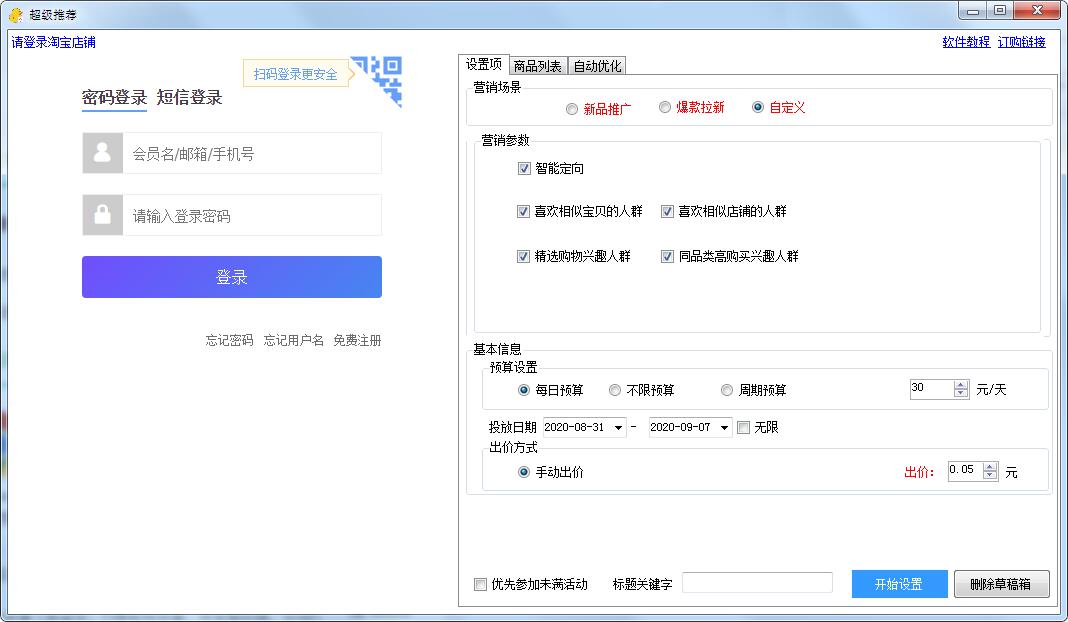Toggle 喜欢相似店铺的人群 checkbox
Screen dimensions: 1068x622
pos(667,212)
